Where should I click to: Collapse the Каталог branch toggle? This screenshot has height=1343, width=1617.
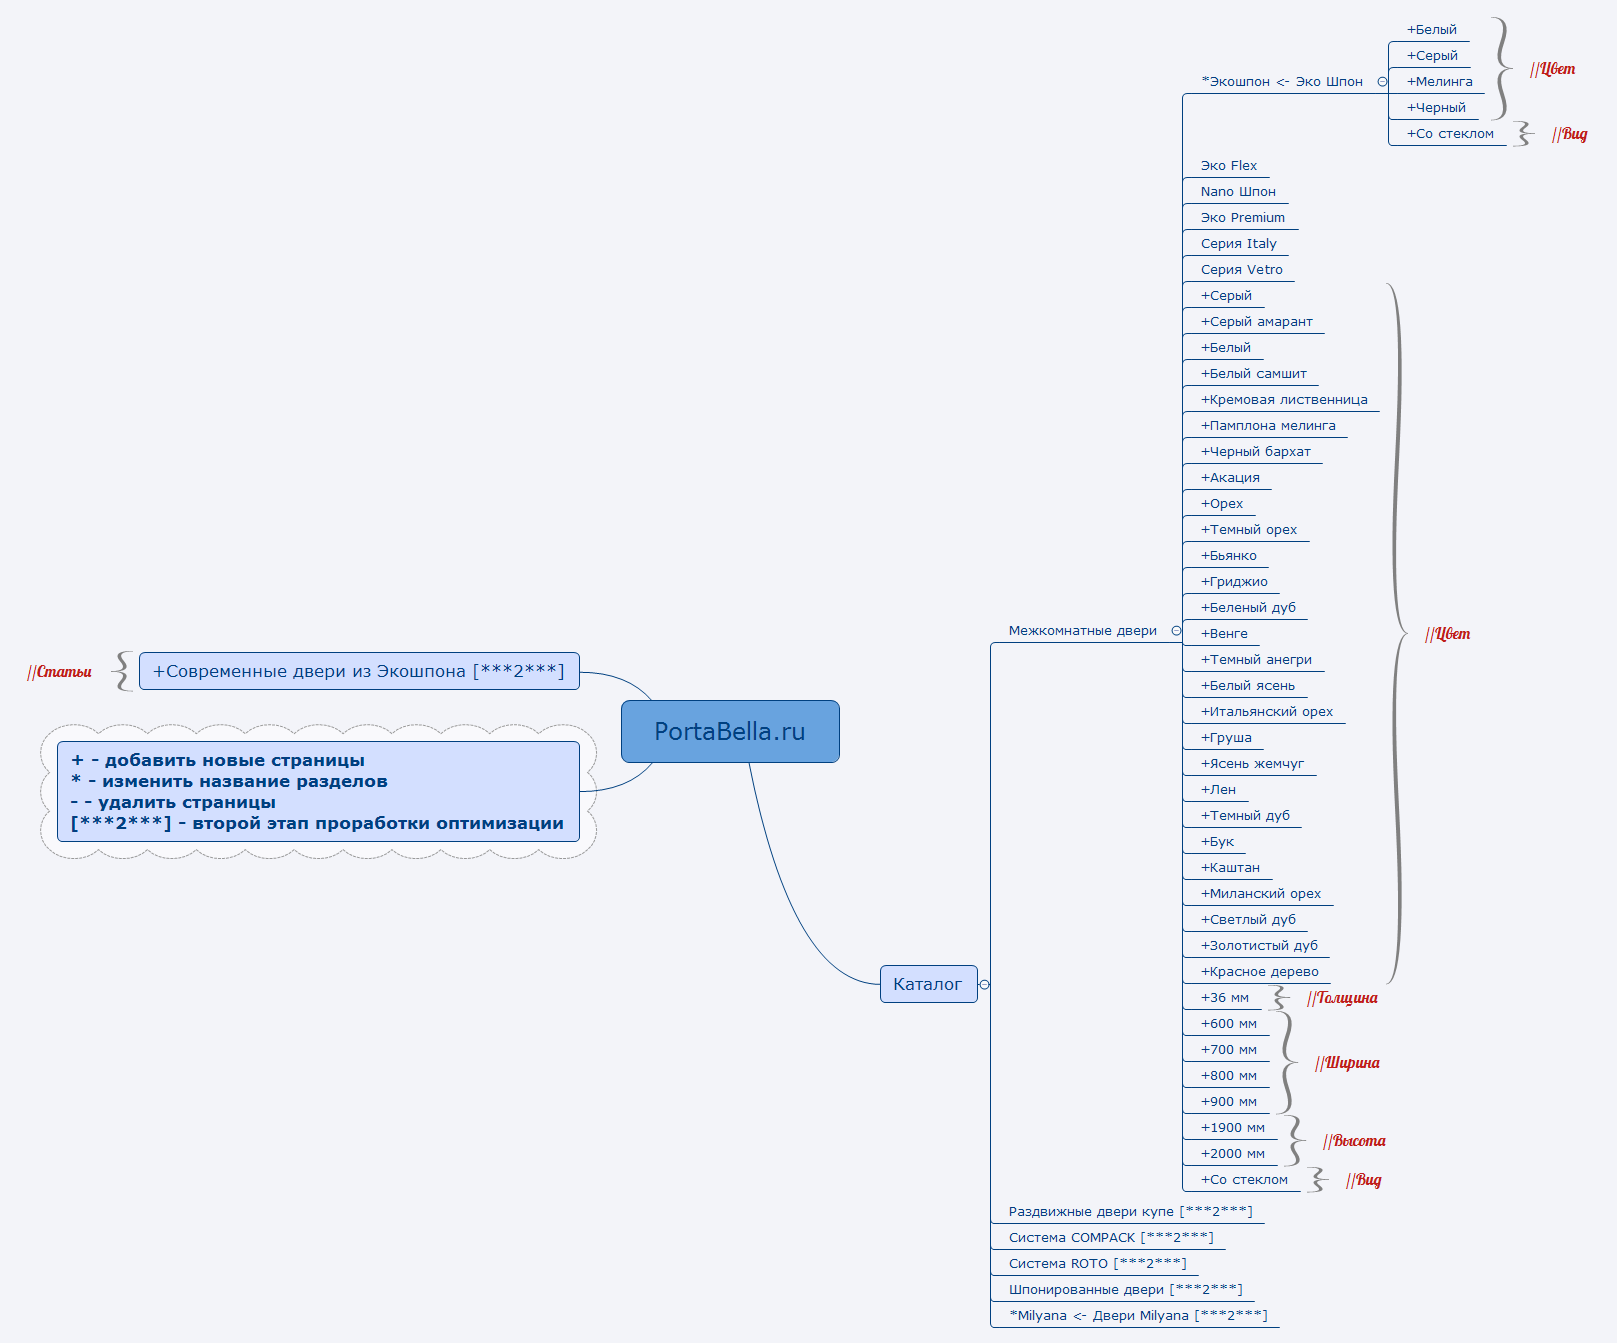tap(985, 985)
